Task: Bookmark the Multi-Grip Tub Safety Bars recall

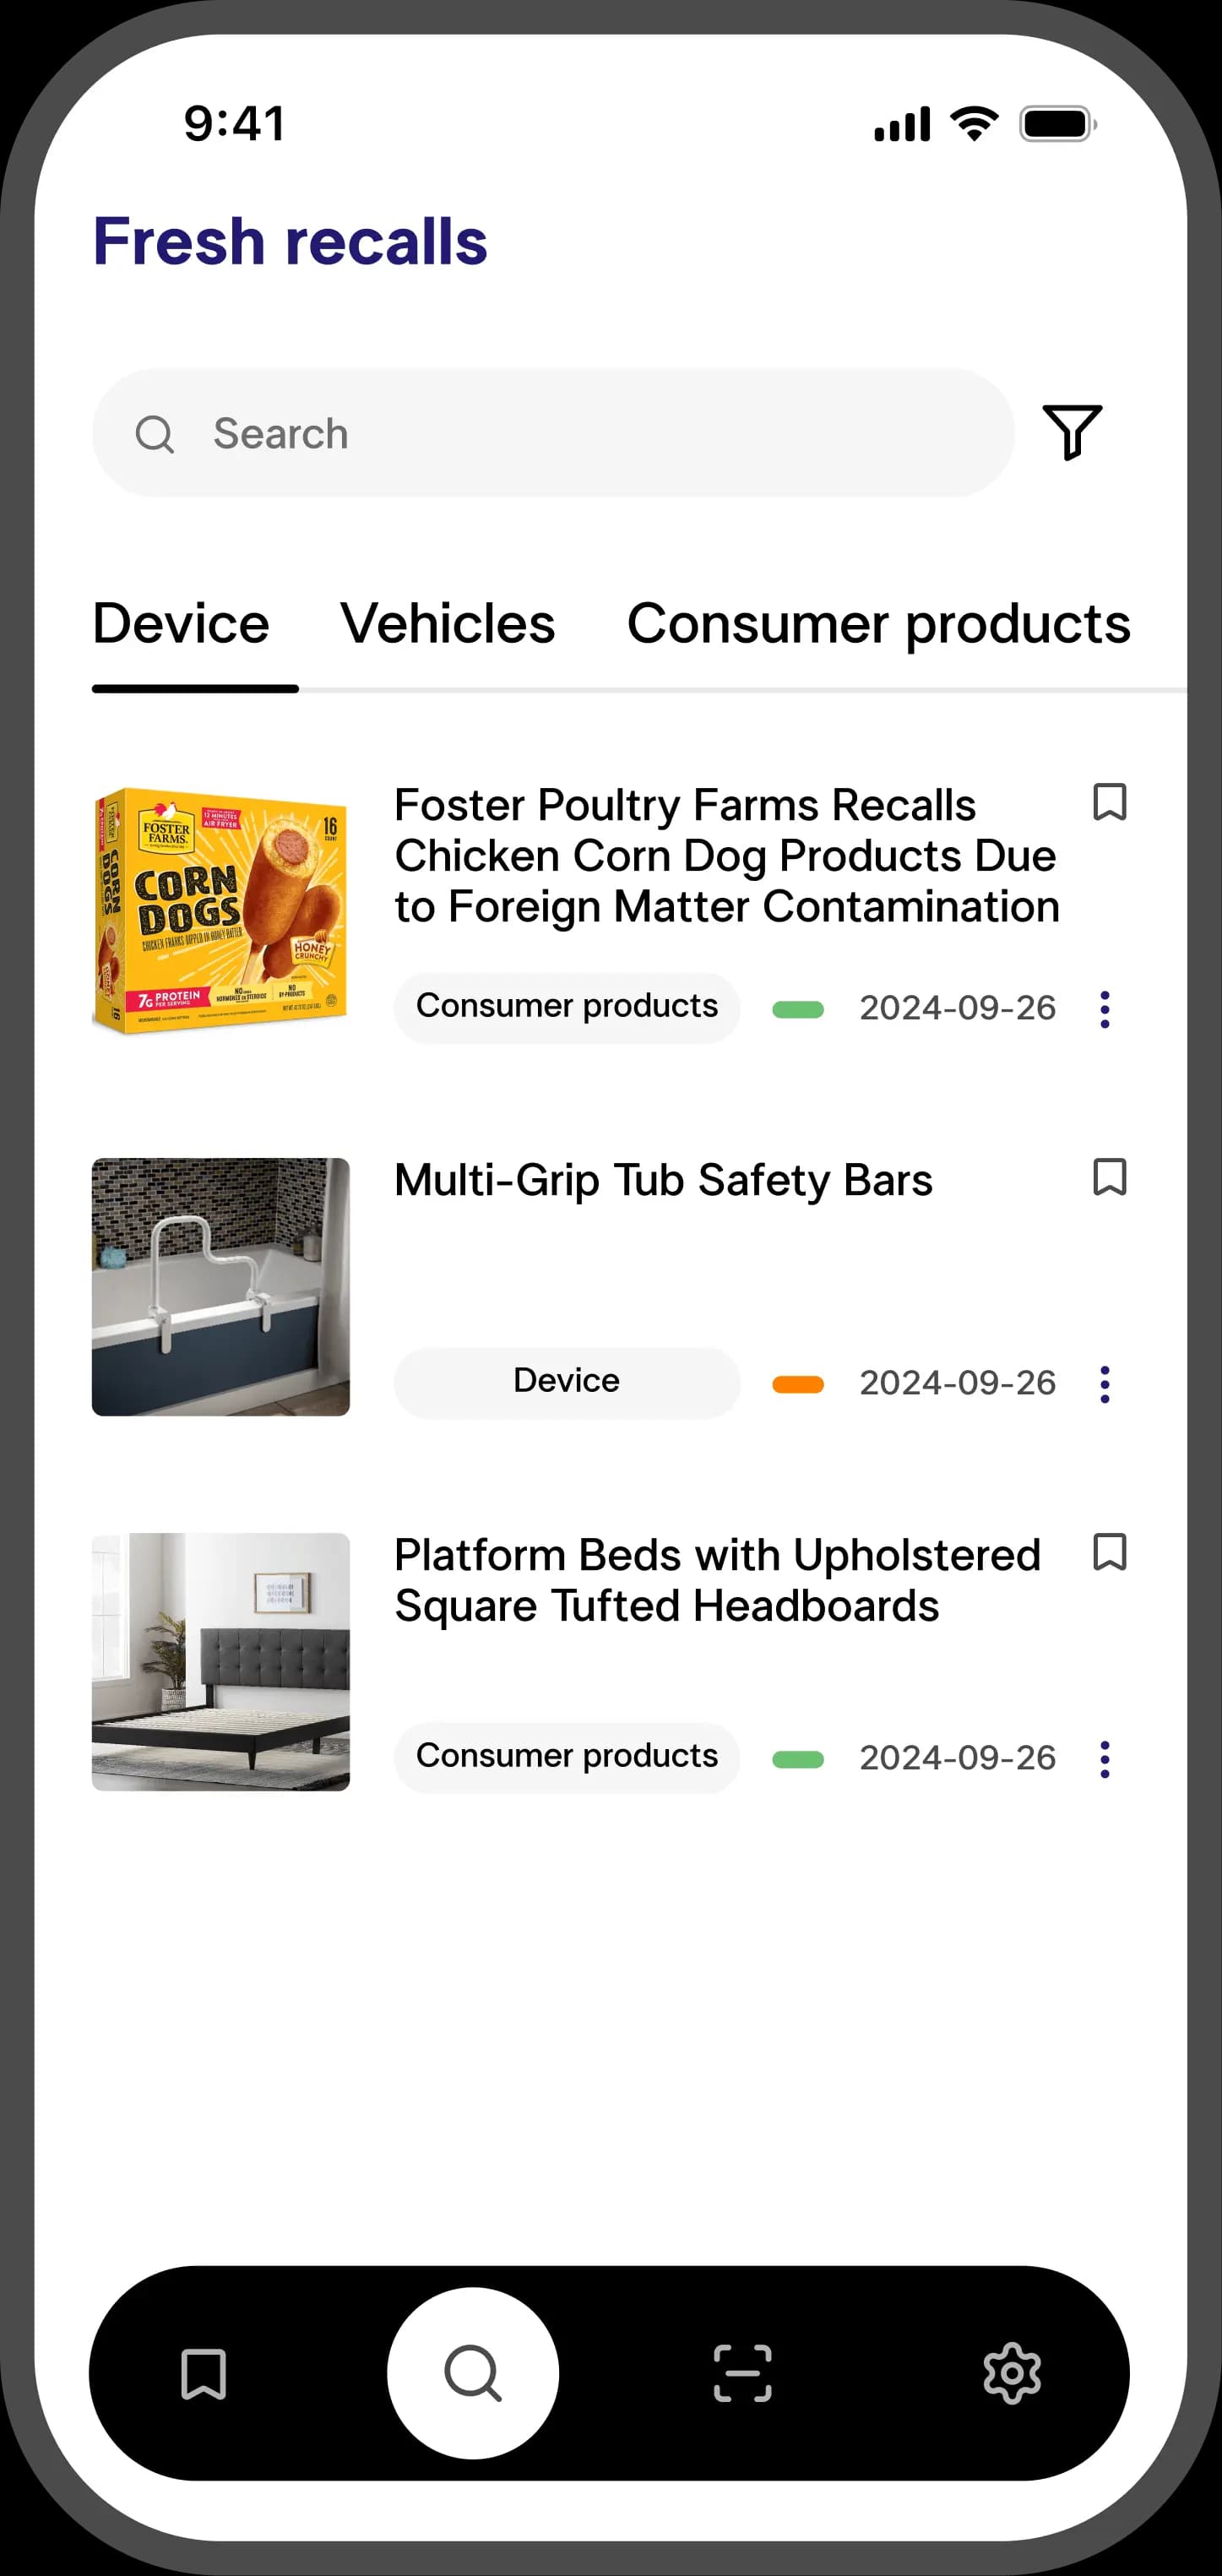Action: 1109,1177
